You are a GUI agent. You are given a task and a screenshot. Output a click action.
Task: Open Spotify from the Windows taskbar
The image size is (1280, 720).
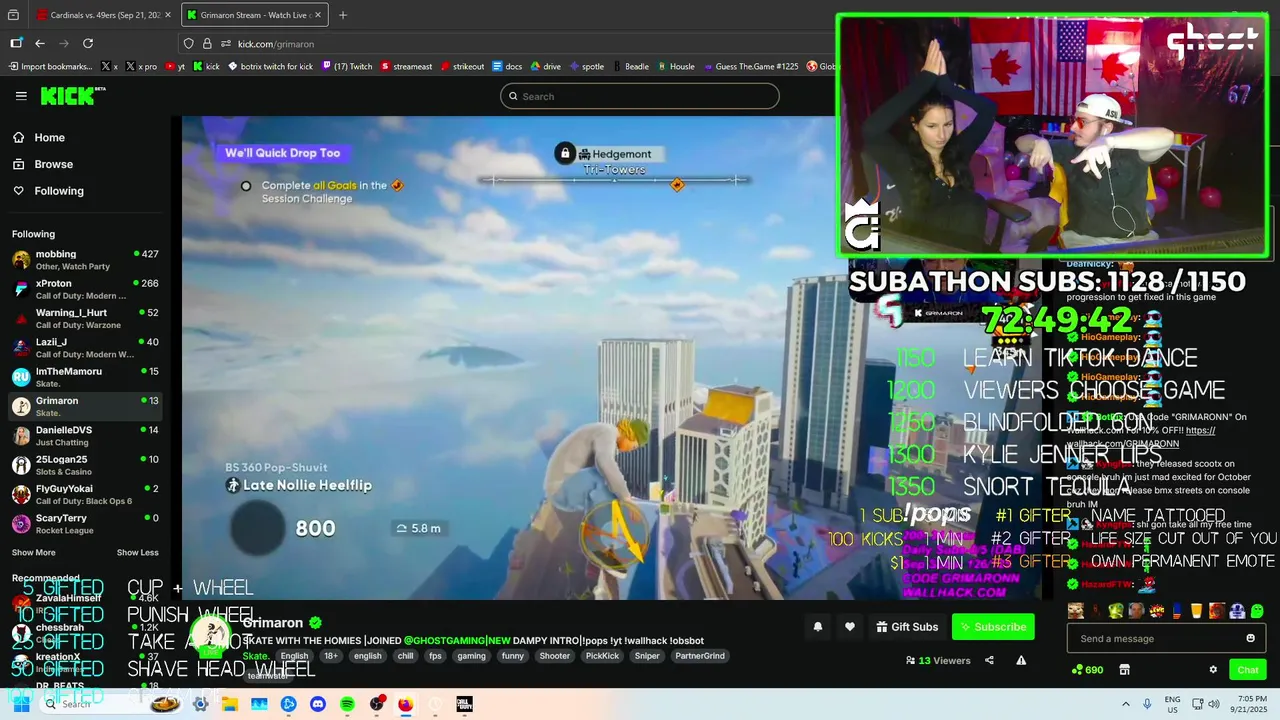pyautogui.click(x=347, y=704)
